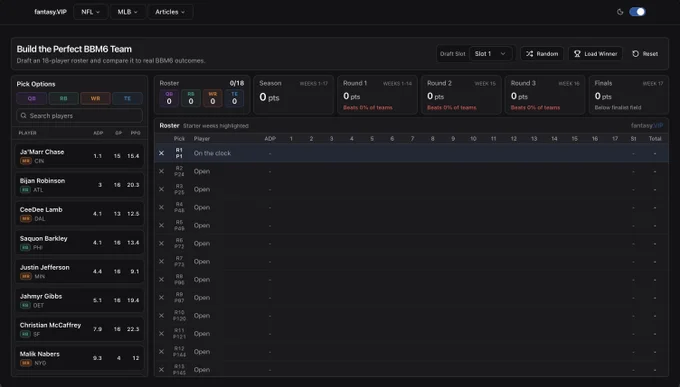Viewport: 680px width, 387px height.
Task: Draft Bijan Robinson
Action: tap(80, 185)
